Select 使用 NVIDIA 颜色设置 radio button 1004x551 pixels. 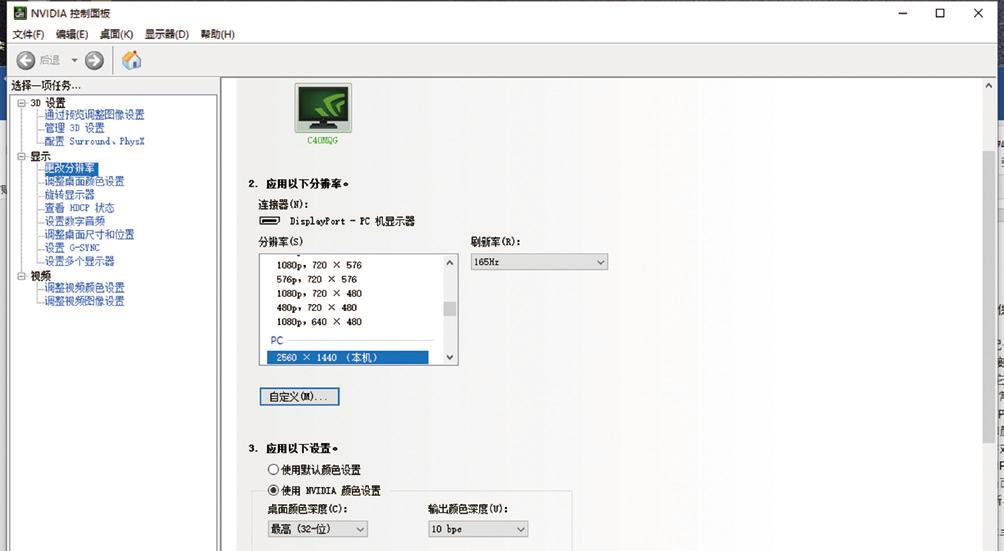[x=273, y=491]
